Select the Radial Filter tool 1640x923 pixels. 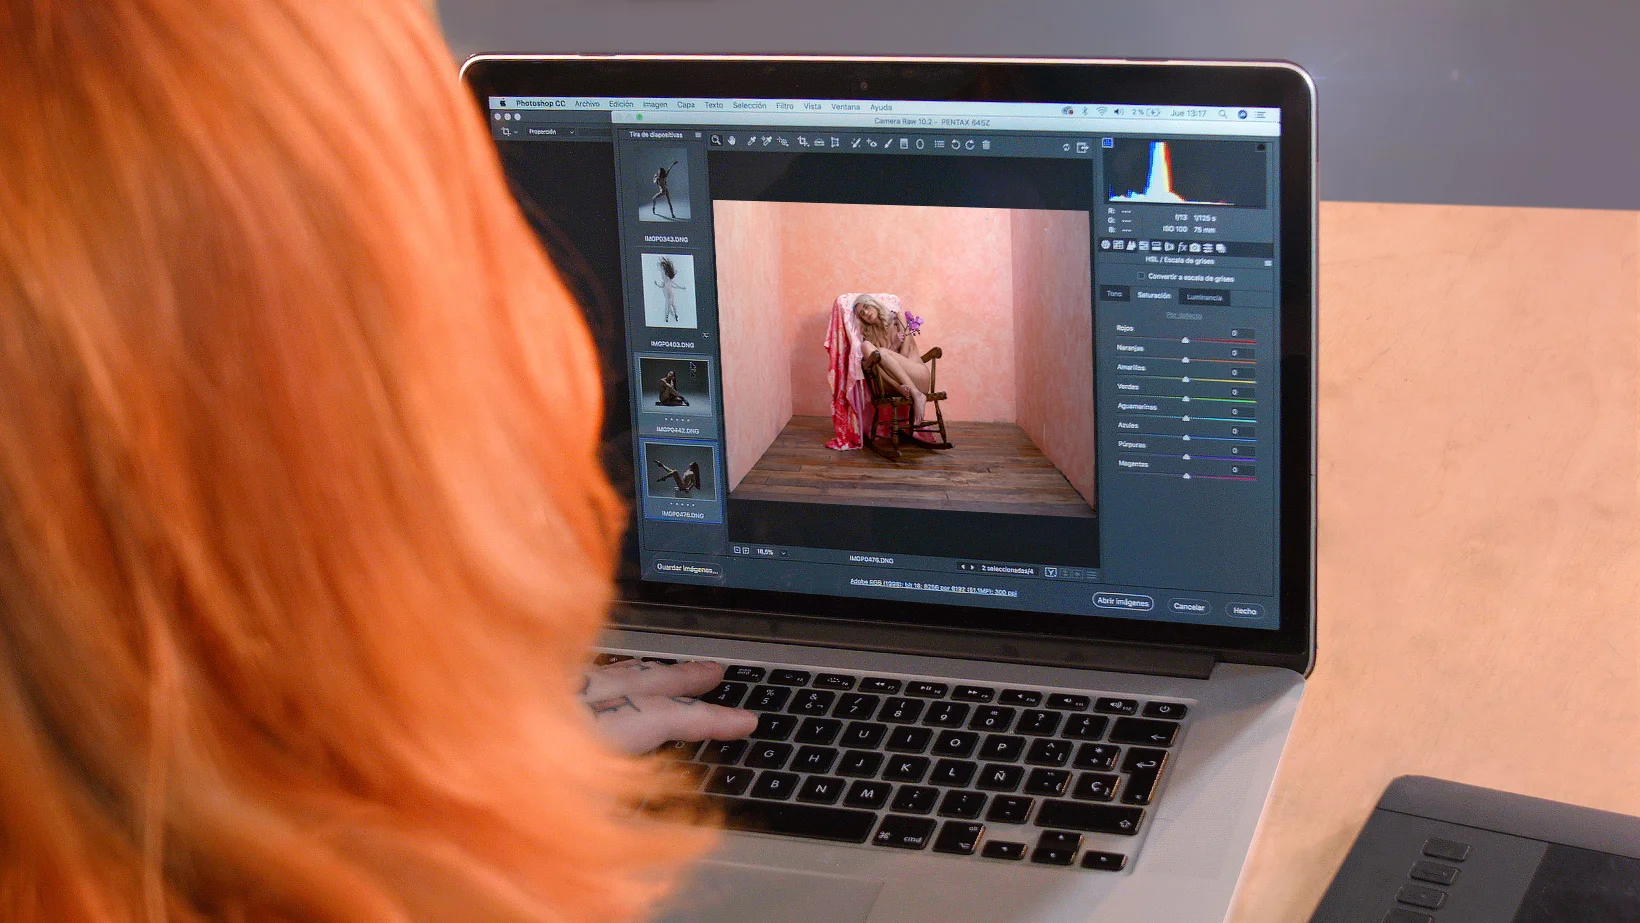click(x=920, y=144)
